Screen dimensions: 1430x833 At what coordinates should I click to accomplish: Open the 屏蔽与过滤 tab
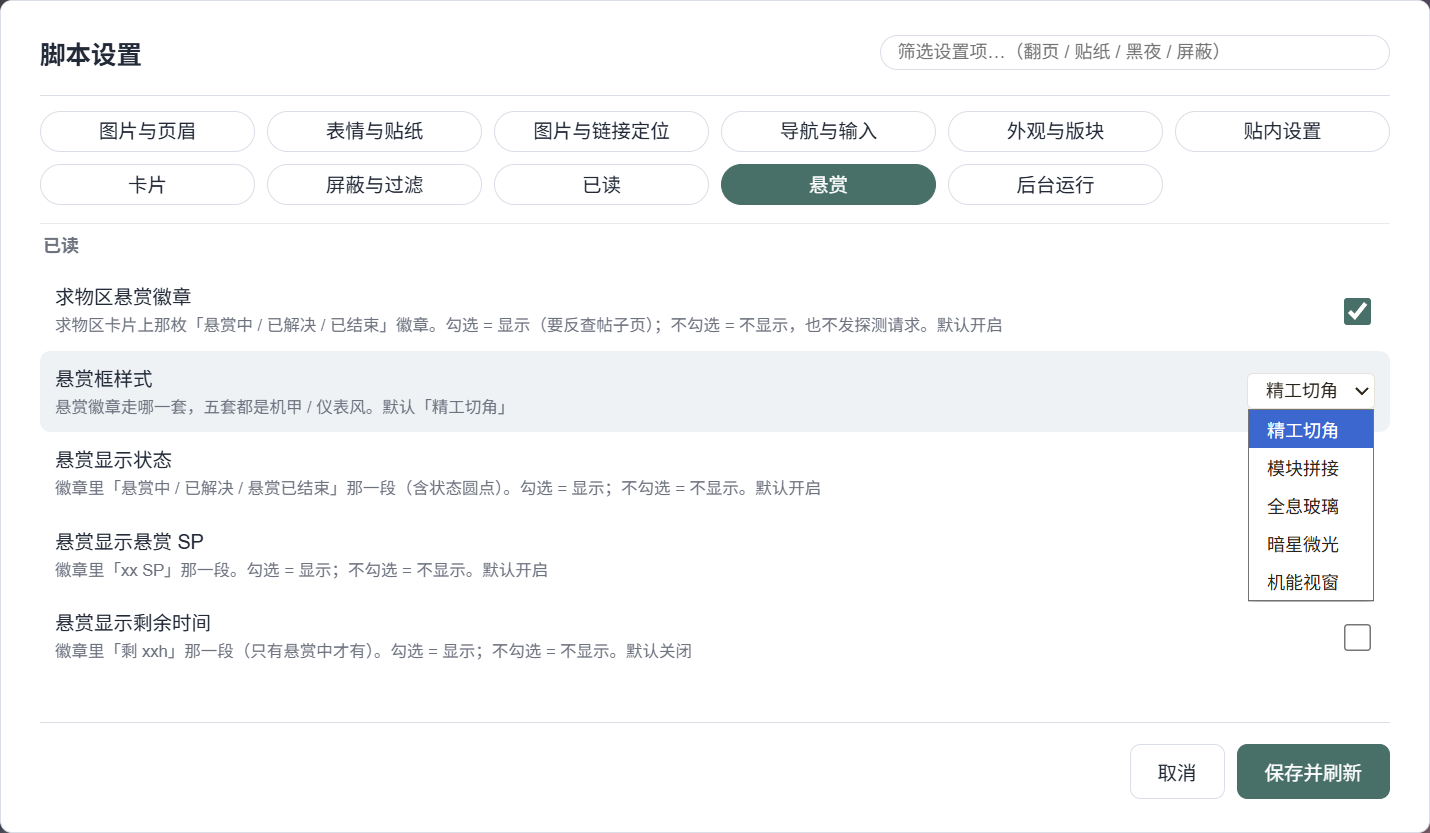pyautogui.click(x=374, y=184)
